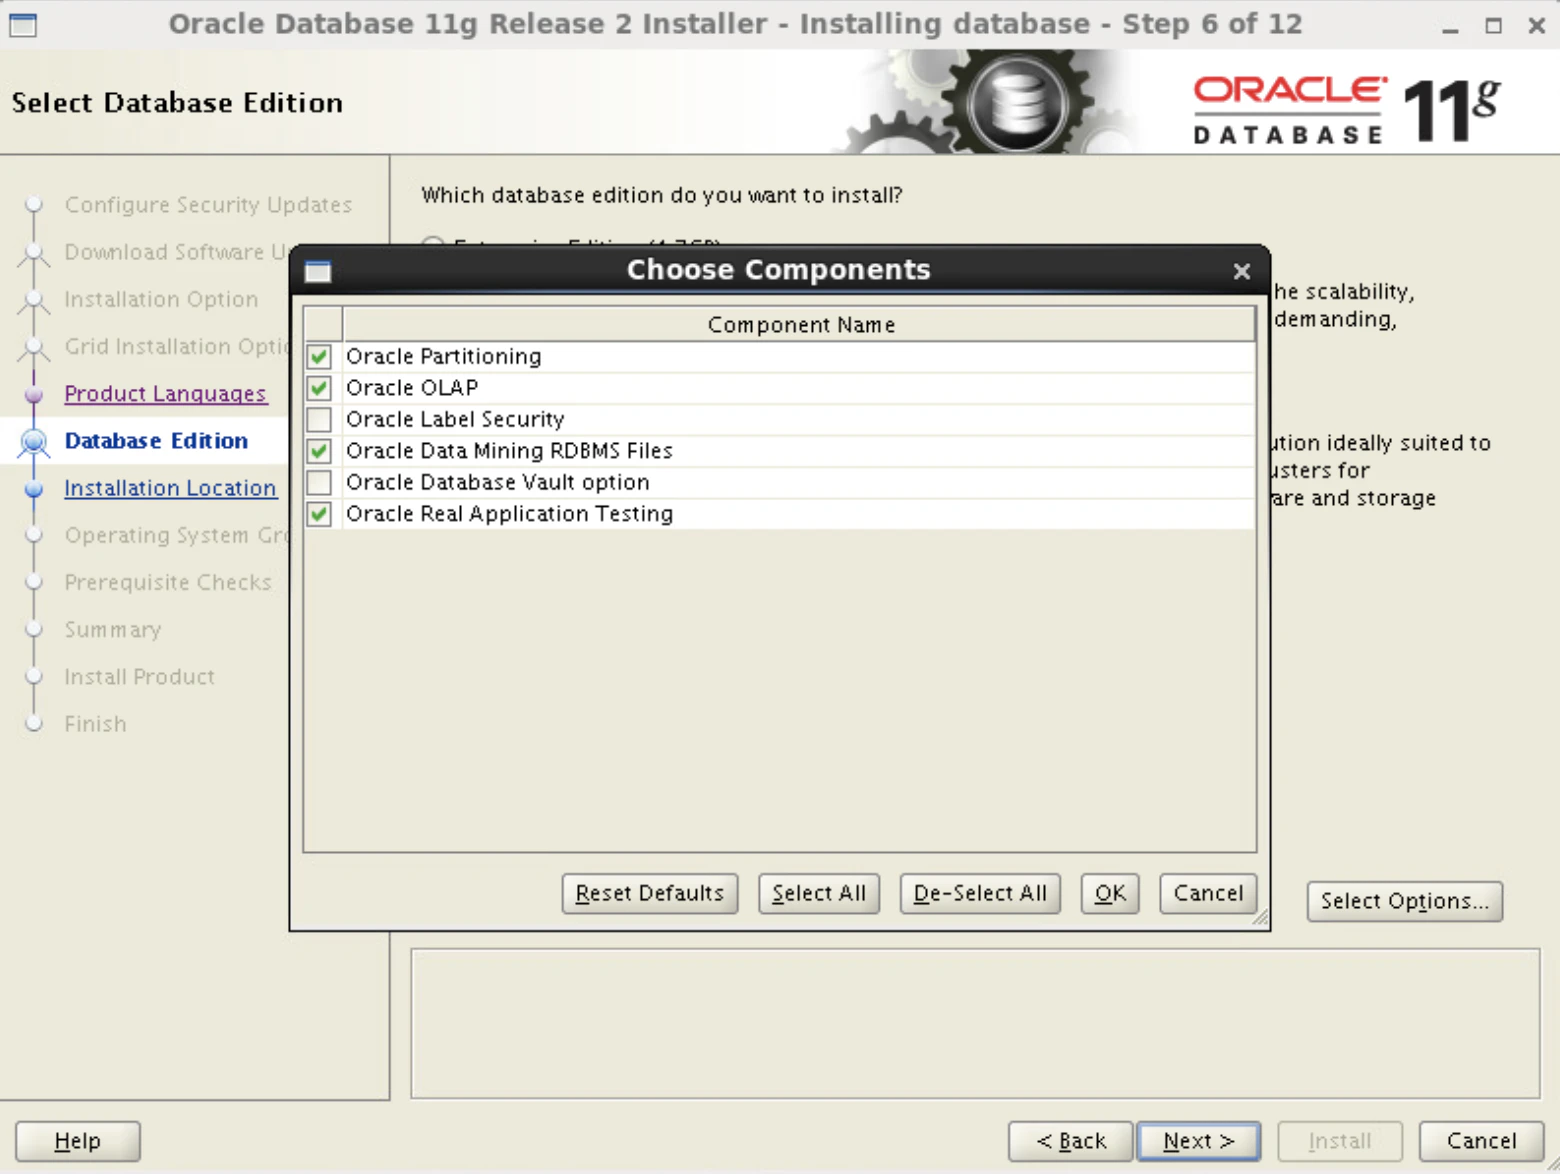Click the step bullet beside Installation Option
This screenshot has height=1174, width=1560.
tap(34, 299)
